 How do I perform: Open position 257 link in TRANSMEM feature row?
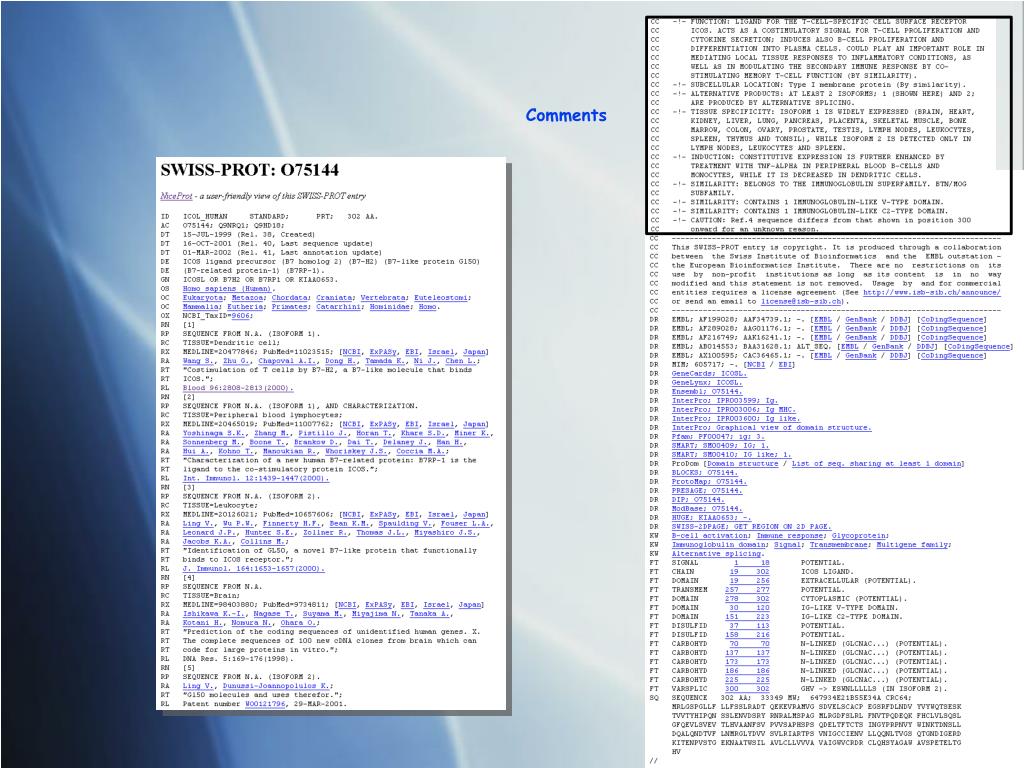tap(732, 590)
